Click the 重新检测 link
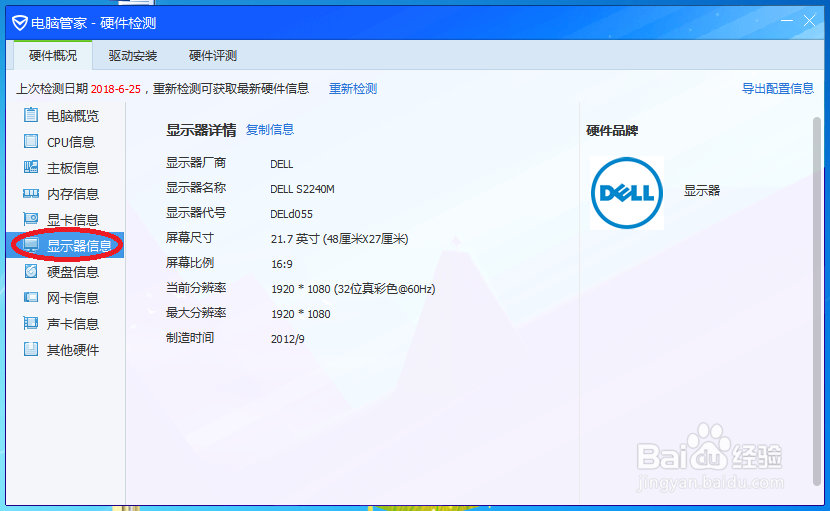 (353, 88)
